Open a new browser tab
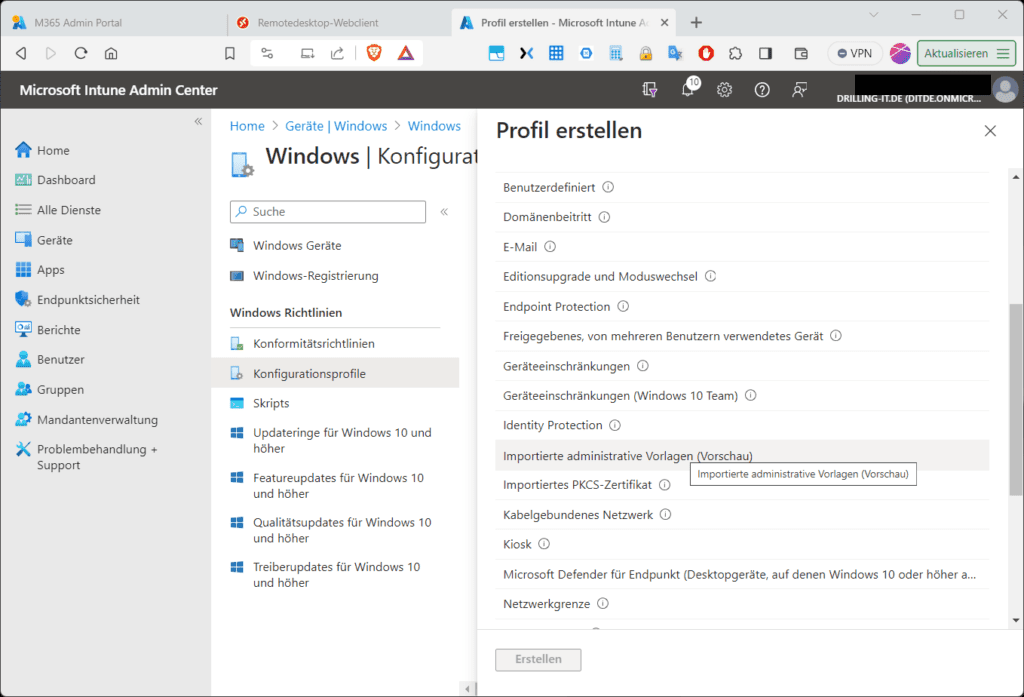The height and width of the screenshot is (697, 1024). (x=696, y=23)
